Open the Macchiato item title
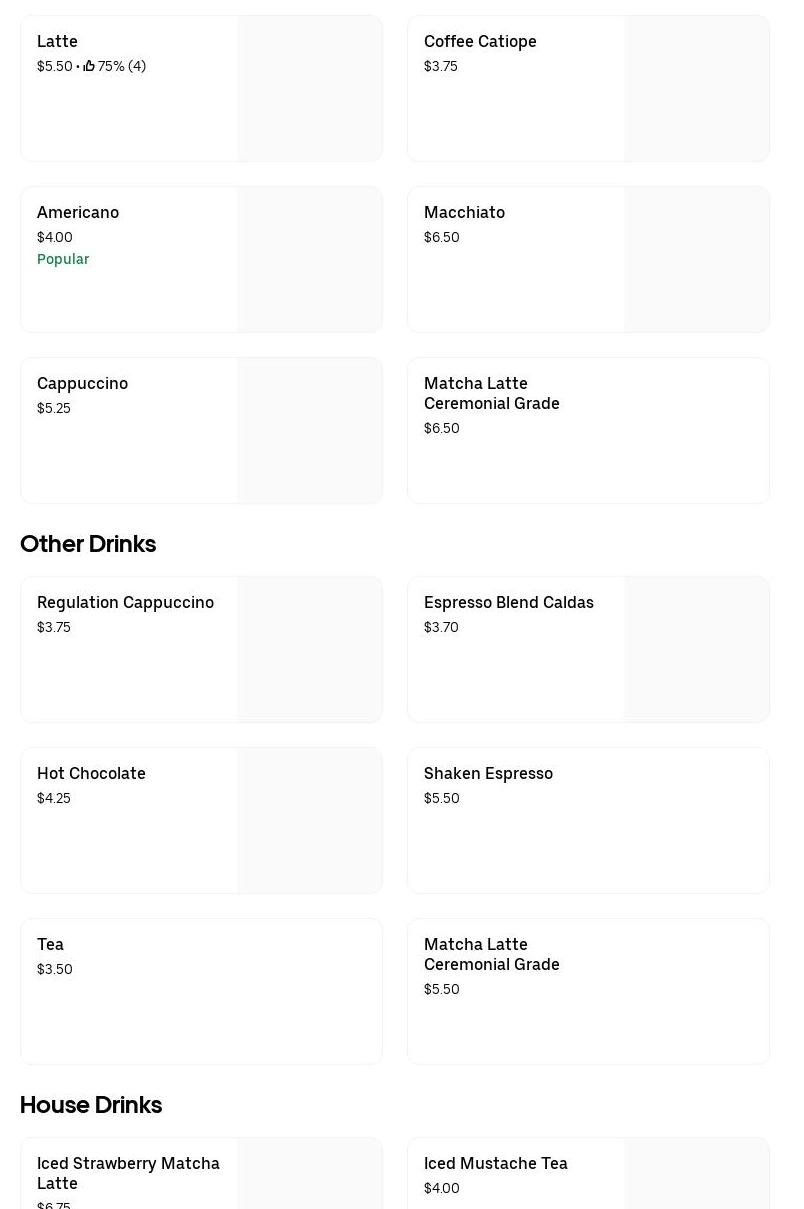Viewport: 804px width, 1209px height. 464,212
